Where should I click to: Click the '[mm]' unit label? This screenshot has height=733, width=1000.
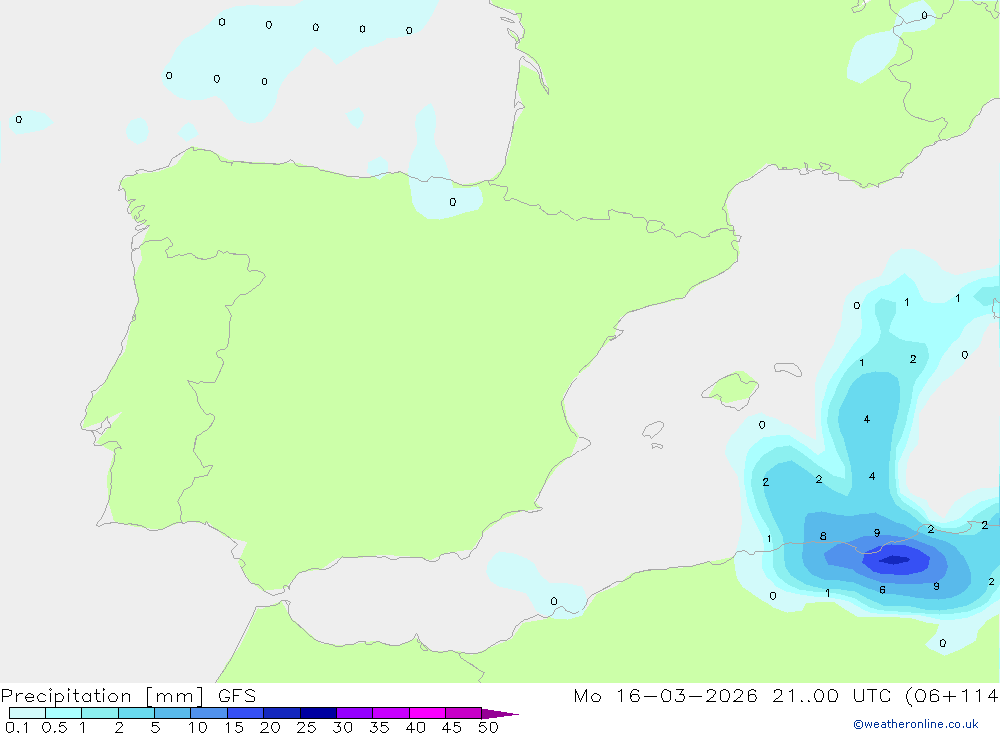(175, 696)
